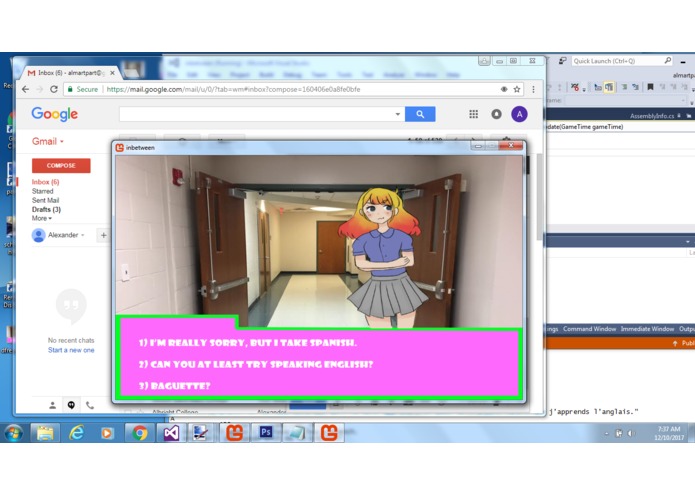This screenshot has height=494, width=695.
Task: Open the Windows Start button
Action: 14,432
